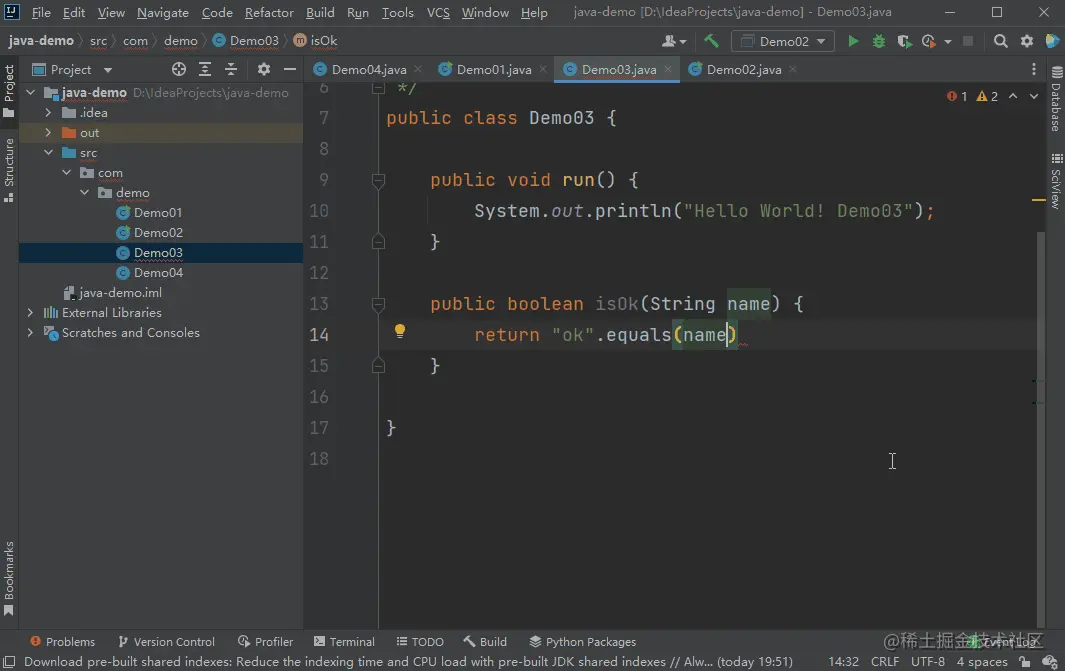Image resolution: width=1065 pixels, height=671 pixels.
Task: Open the Problems tool window
Action: (x=62, y=642)
